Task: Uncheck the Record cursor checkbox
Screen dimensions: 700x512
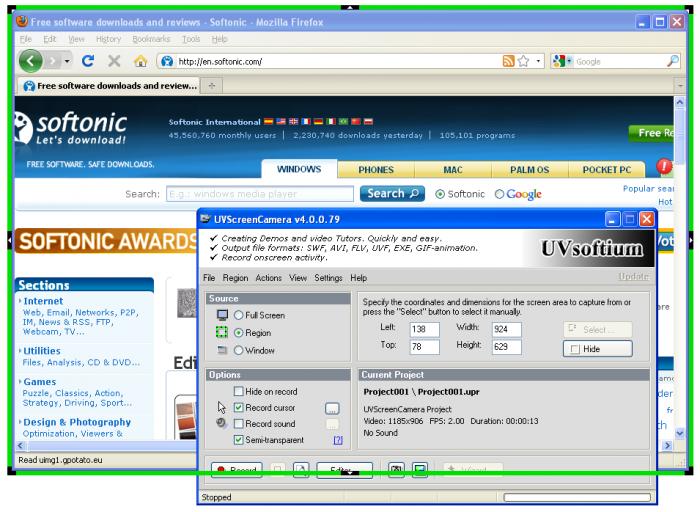Action: tap(239, 408)
